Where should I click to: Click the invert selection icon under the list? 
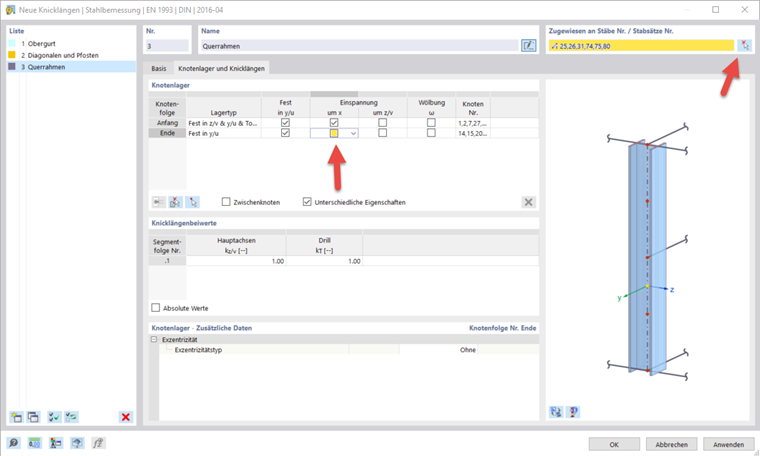[71, 417]
